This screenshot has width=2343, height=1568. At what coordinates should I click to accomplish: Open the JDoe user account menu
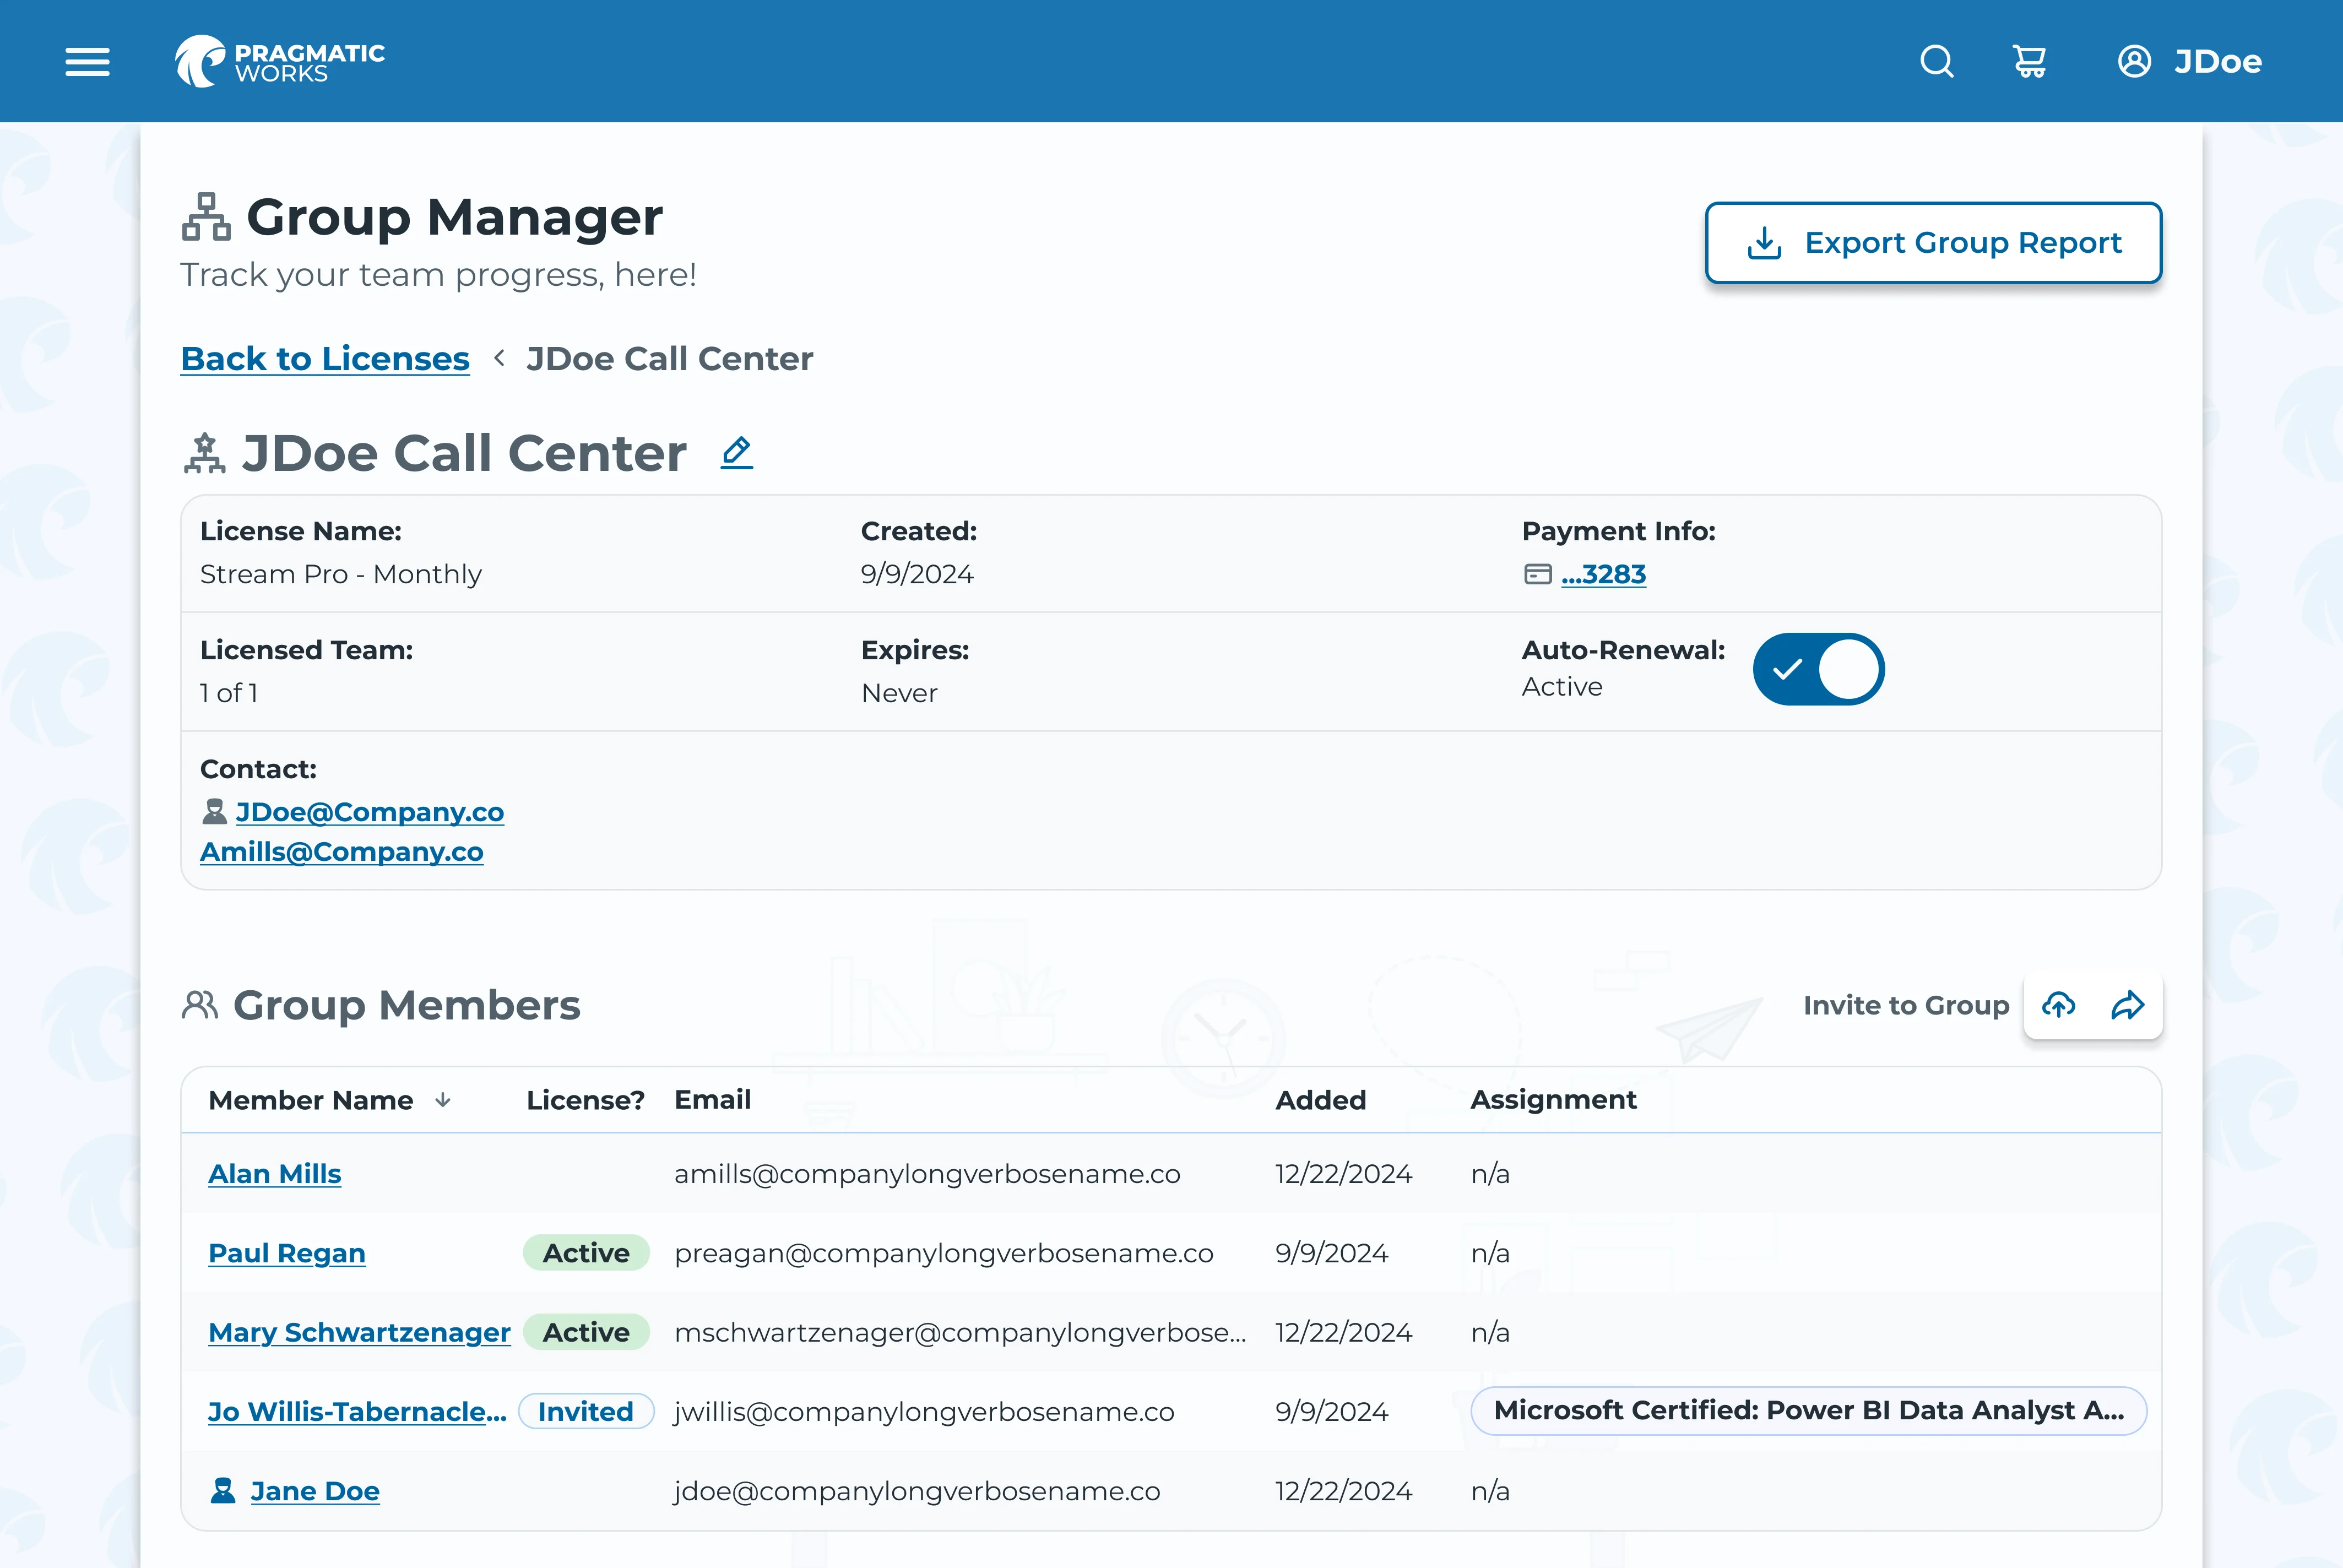click(x=2190, y=62)
